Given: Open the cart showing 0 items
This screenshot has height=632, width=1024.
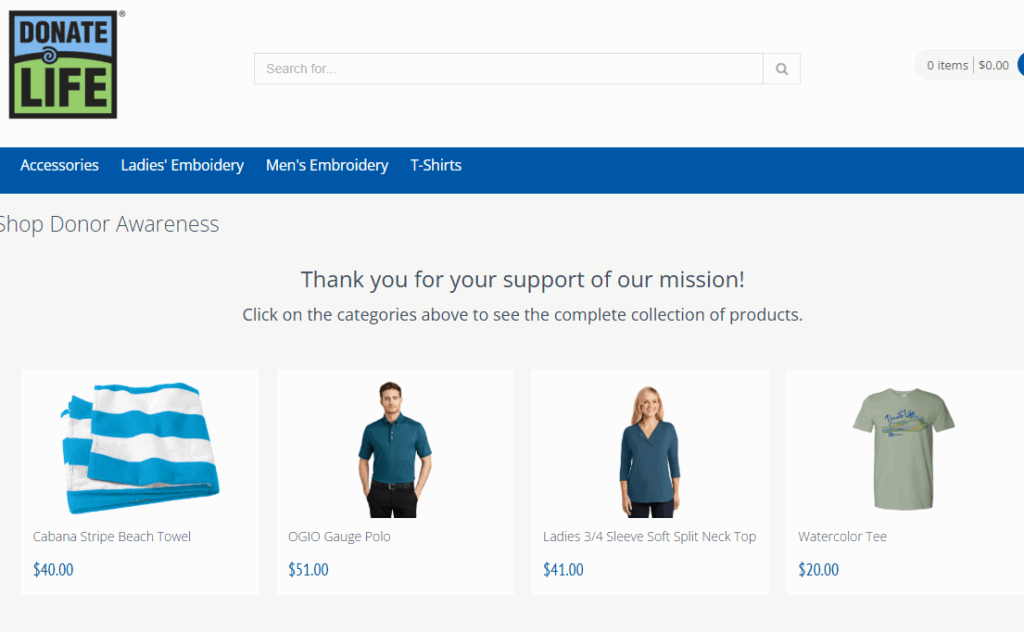Looking at the screenshot, I should tap(967, 66).
